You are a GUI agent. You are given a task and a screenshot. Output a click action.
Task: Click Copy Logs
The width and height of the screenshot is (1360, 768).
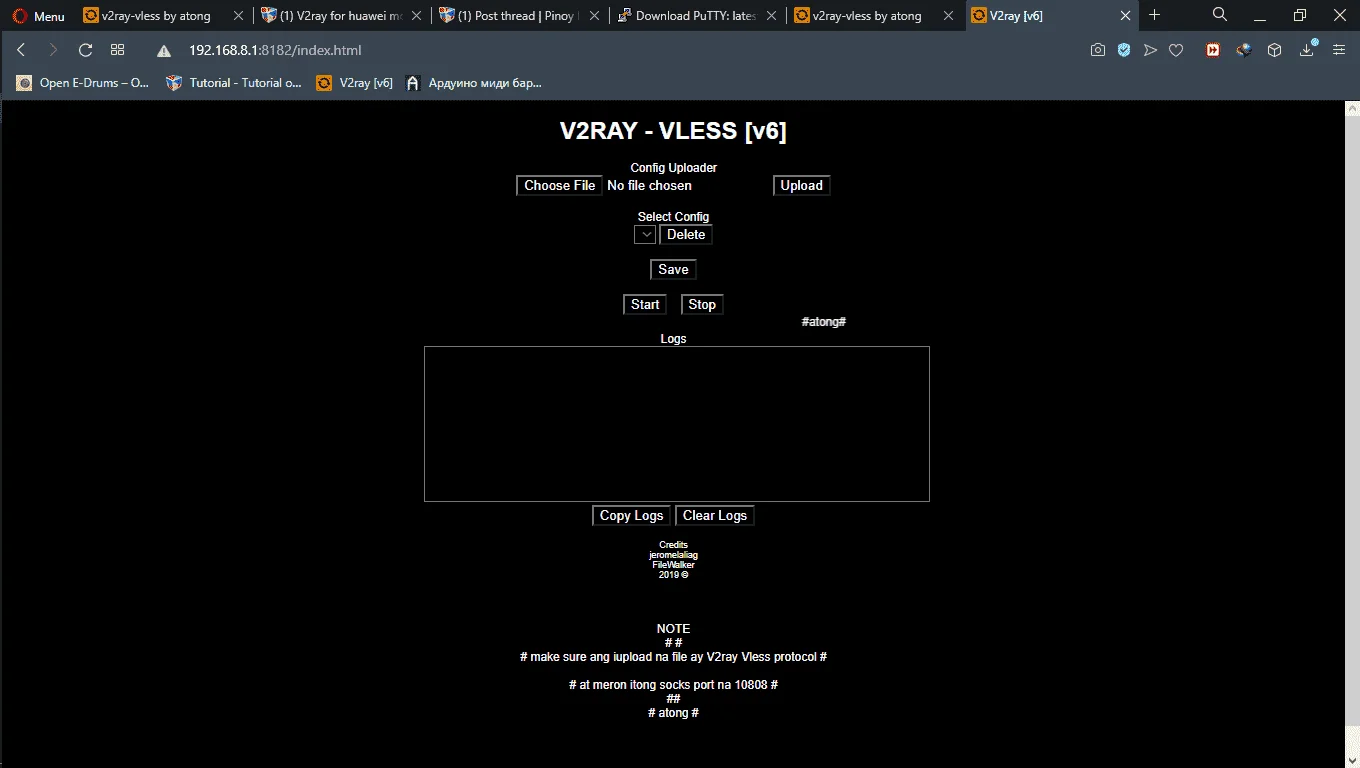coord(632,515)
